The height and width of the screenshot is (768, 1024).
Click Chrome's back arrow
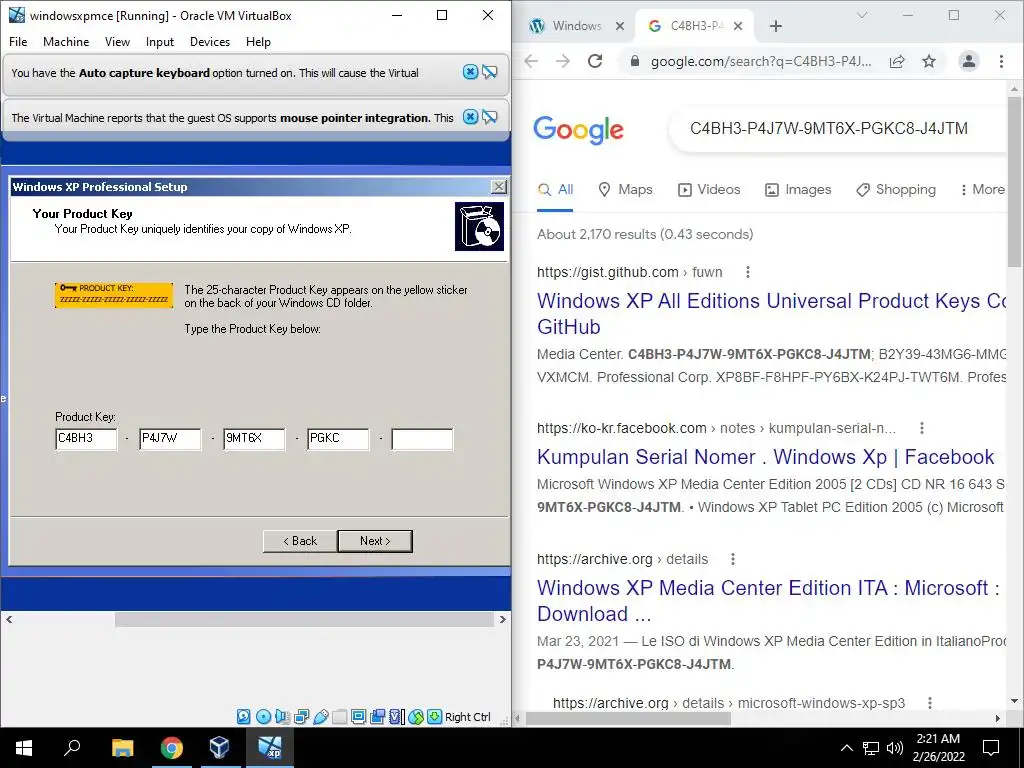[x=532, y=61]
